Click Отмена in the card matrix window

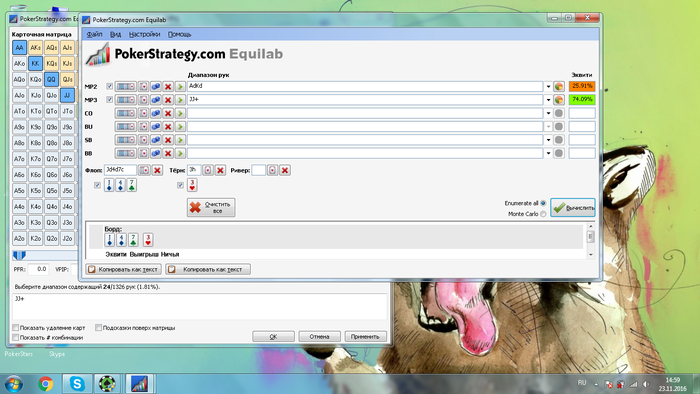point(319,337)
